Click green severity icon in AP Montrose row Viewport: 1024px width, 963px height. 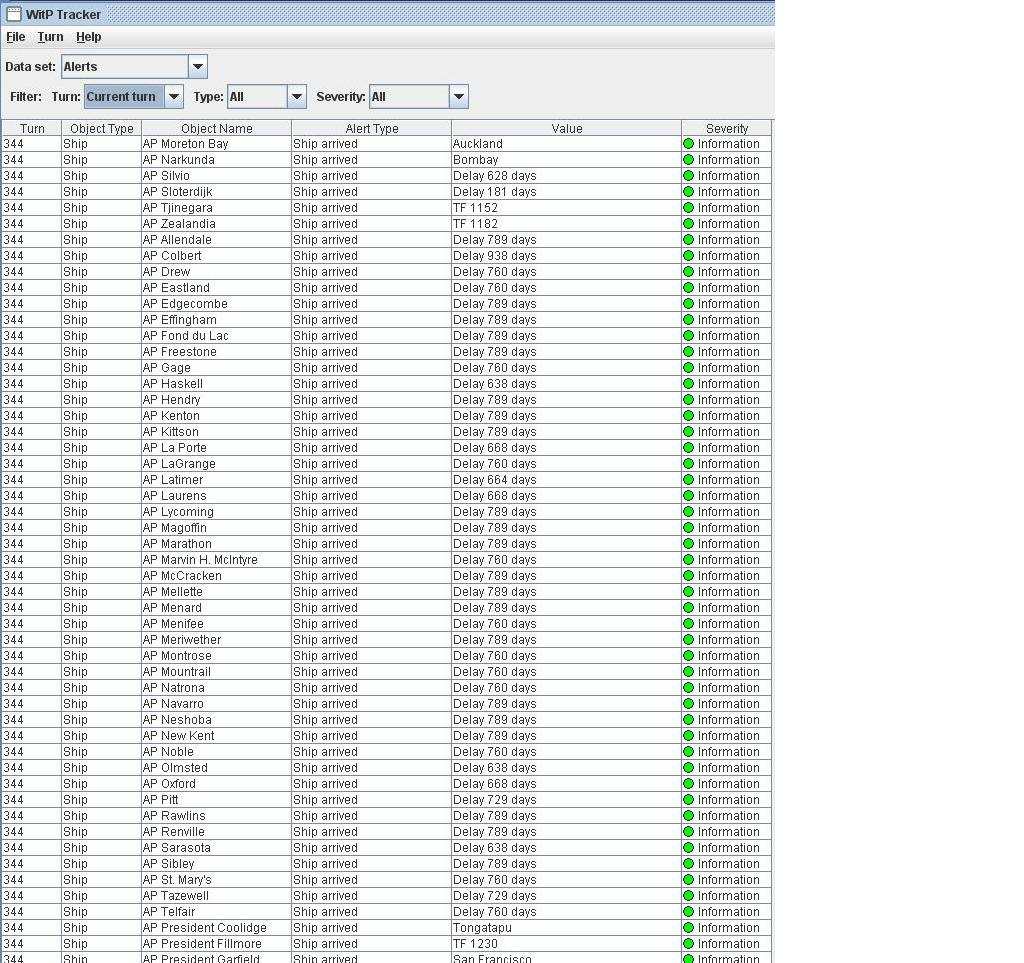[x=688, y=655]
